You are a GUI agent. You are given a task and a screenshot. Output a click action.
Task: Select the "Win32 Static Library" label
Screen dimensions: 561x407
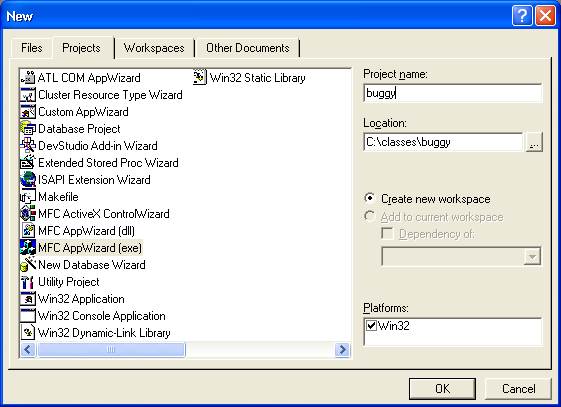click(258, 78)
